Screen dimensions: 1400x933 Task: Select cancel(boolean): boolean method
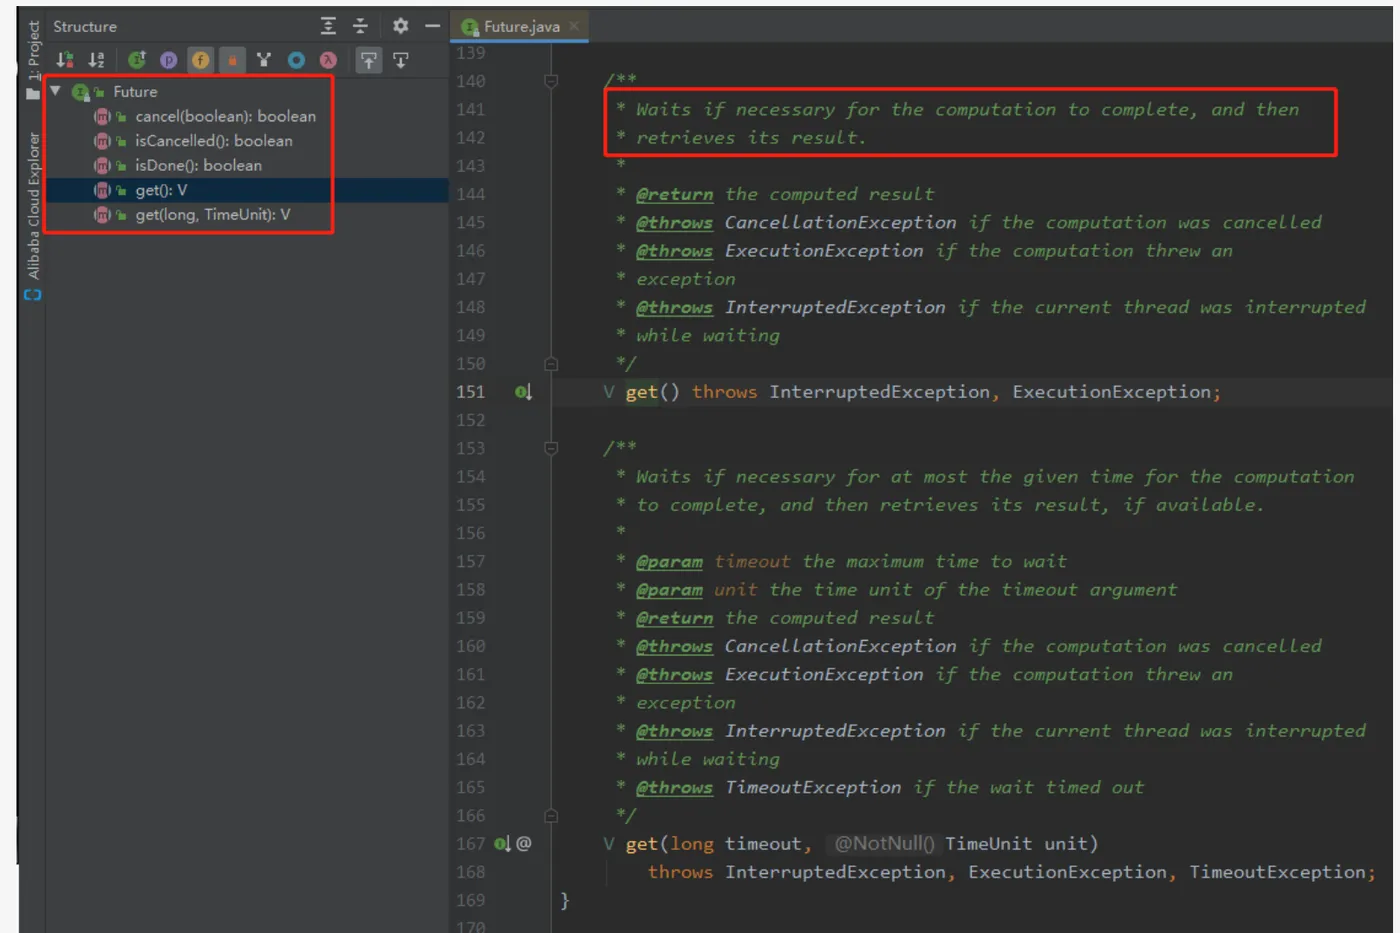225,116
